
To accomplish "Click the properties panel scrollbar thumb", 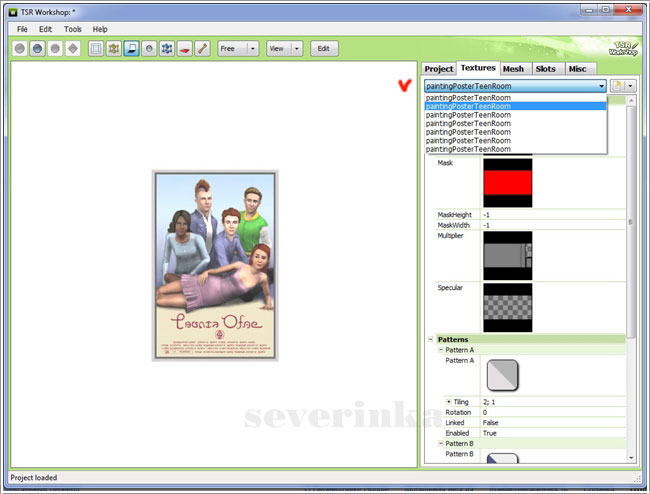I will tap(631, 222).
